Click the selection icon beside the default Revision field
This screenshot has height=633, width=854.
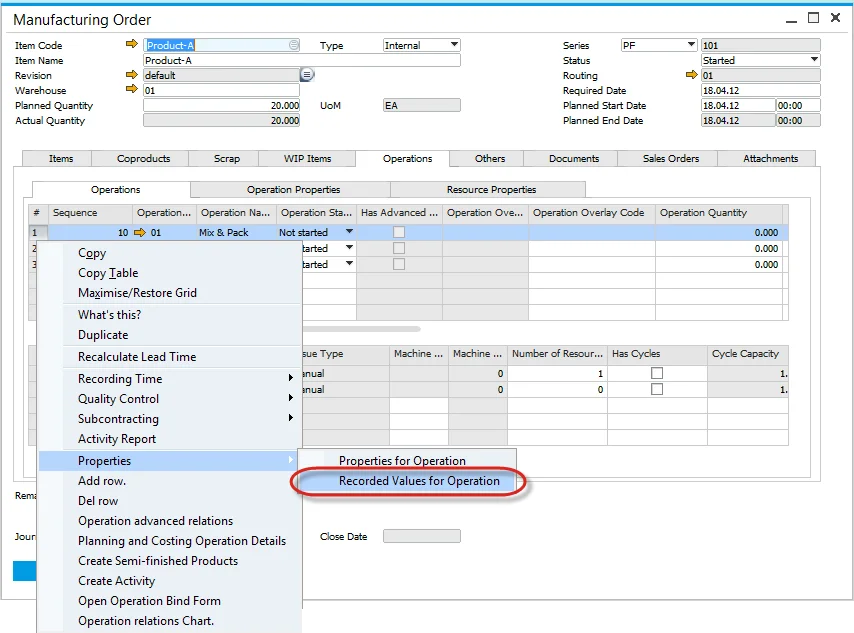[307, 74]
